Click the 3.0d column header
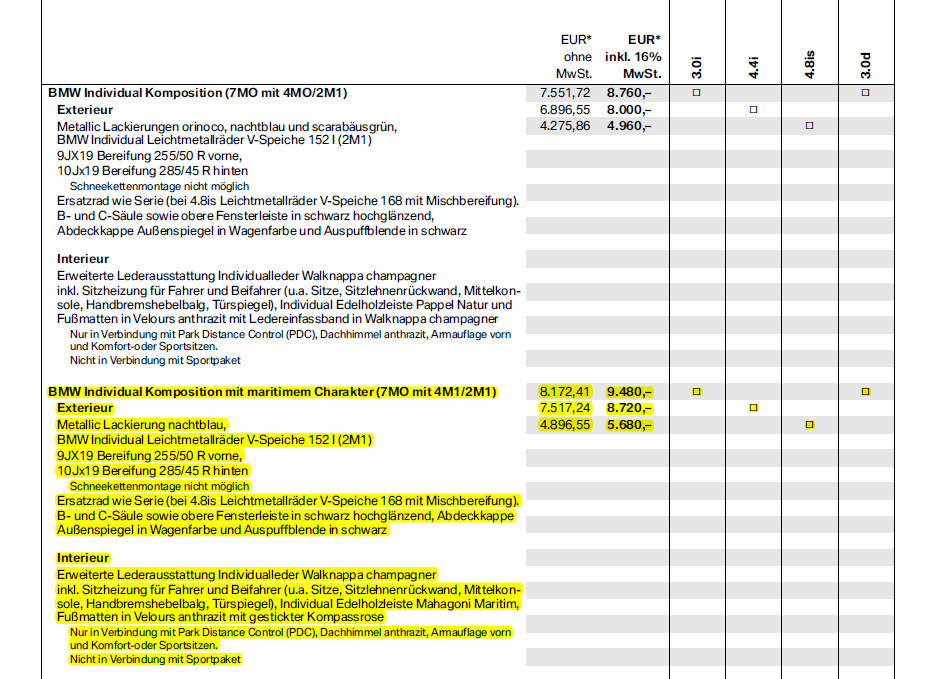The height and width of the screenshot is (679, 934). [865, 66]
